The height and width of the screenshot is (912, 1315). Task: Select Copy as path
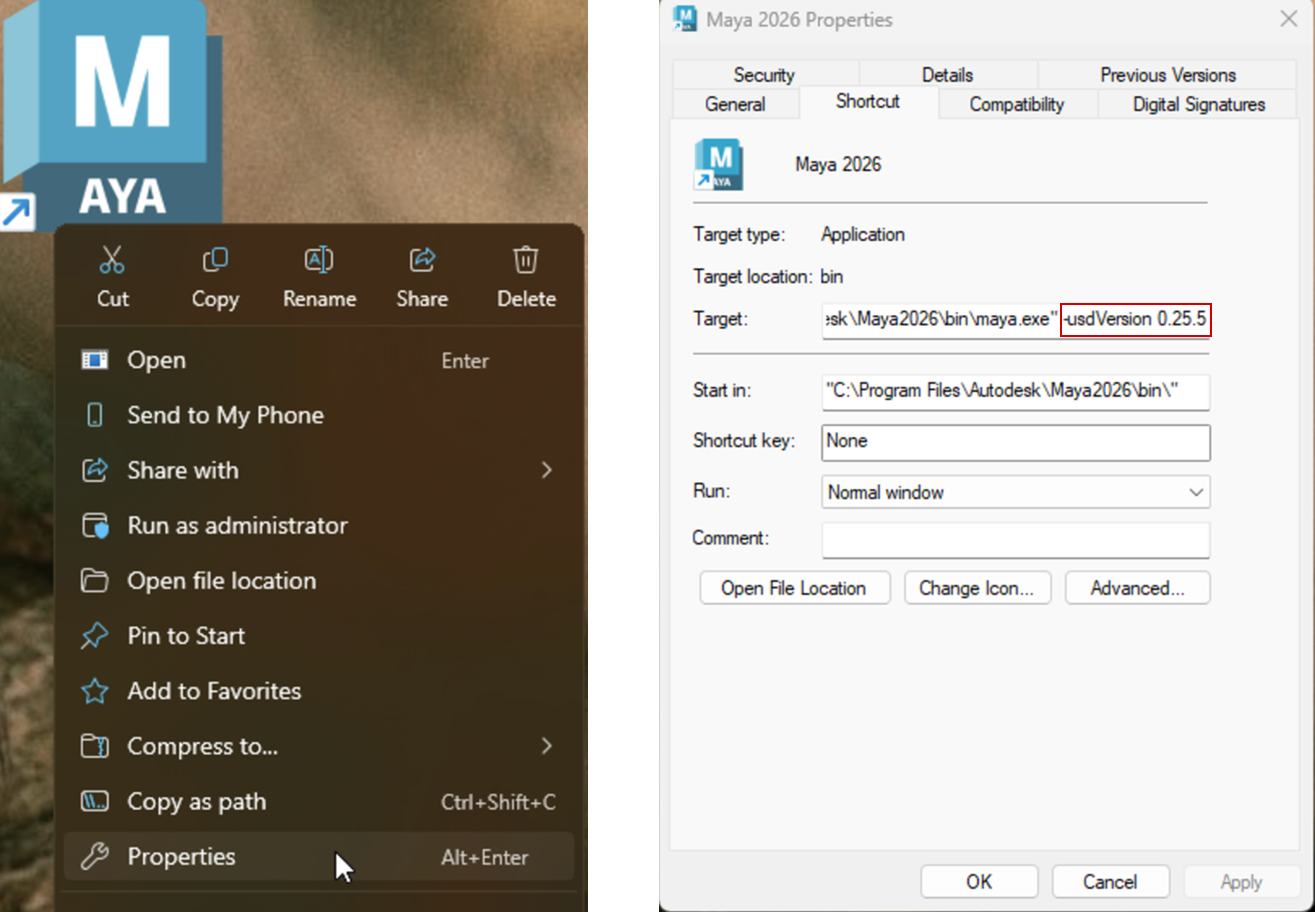tap(319, 801)
